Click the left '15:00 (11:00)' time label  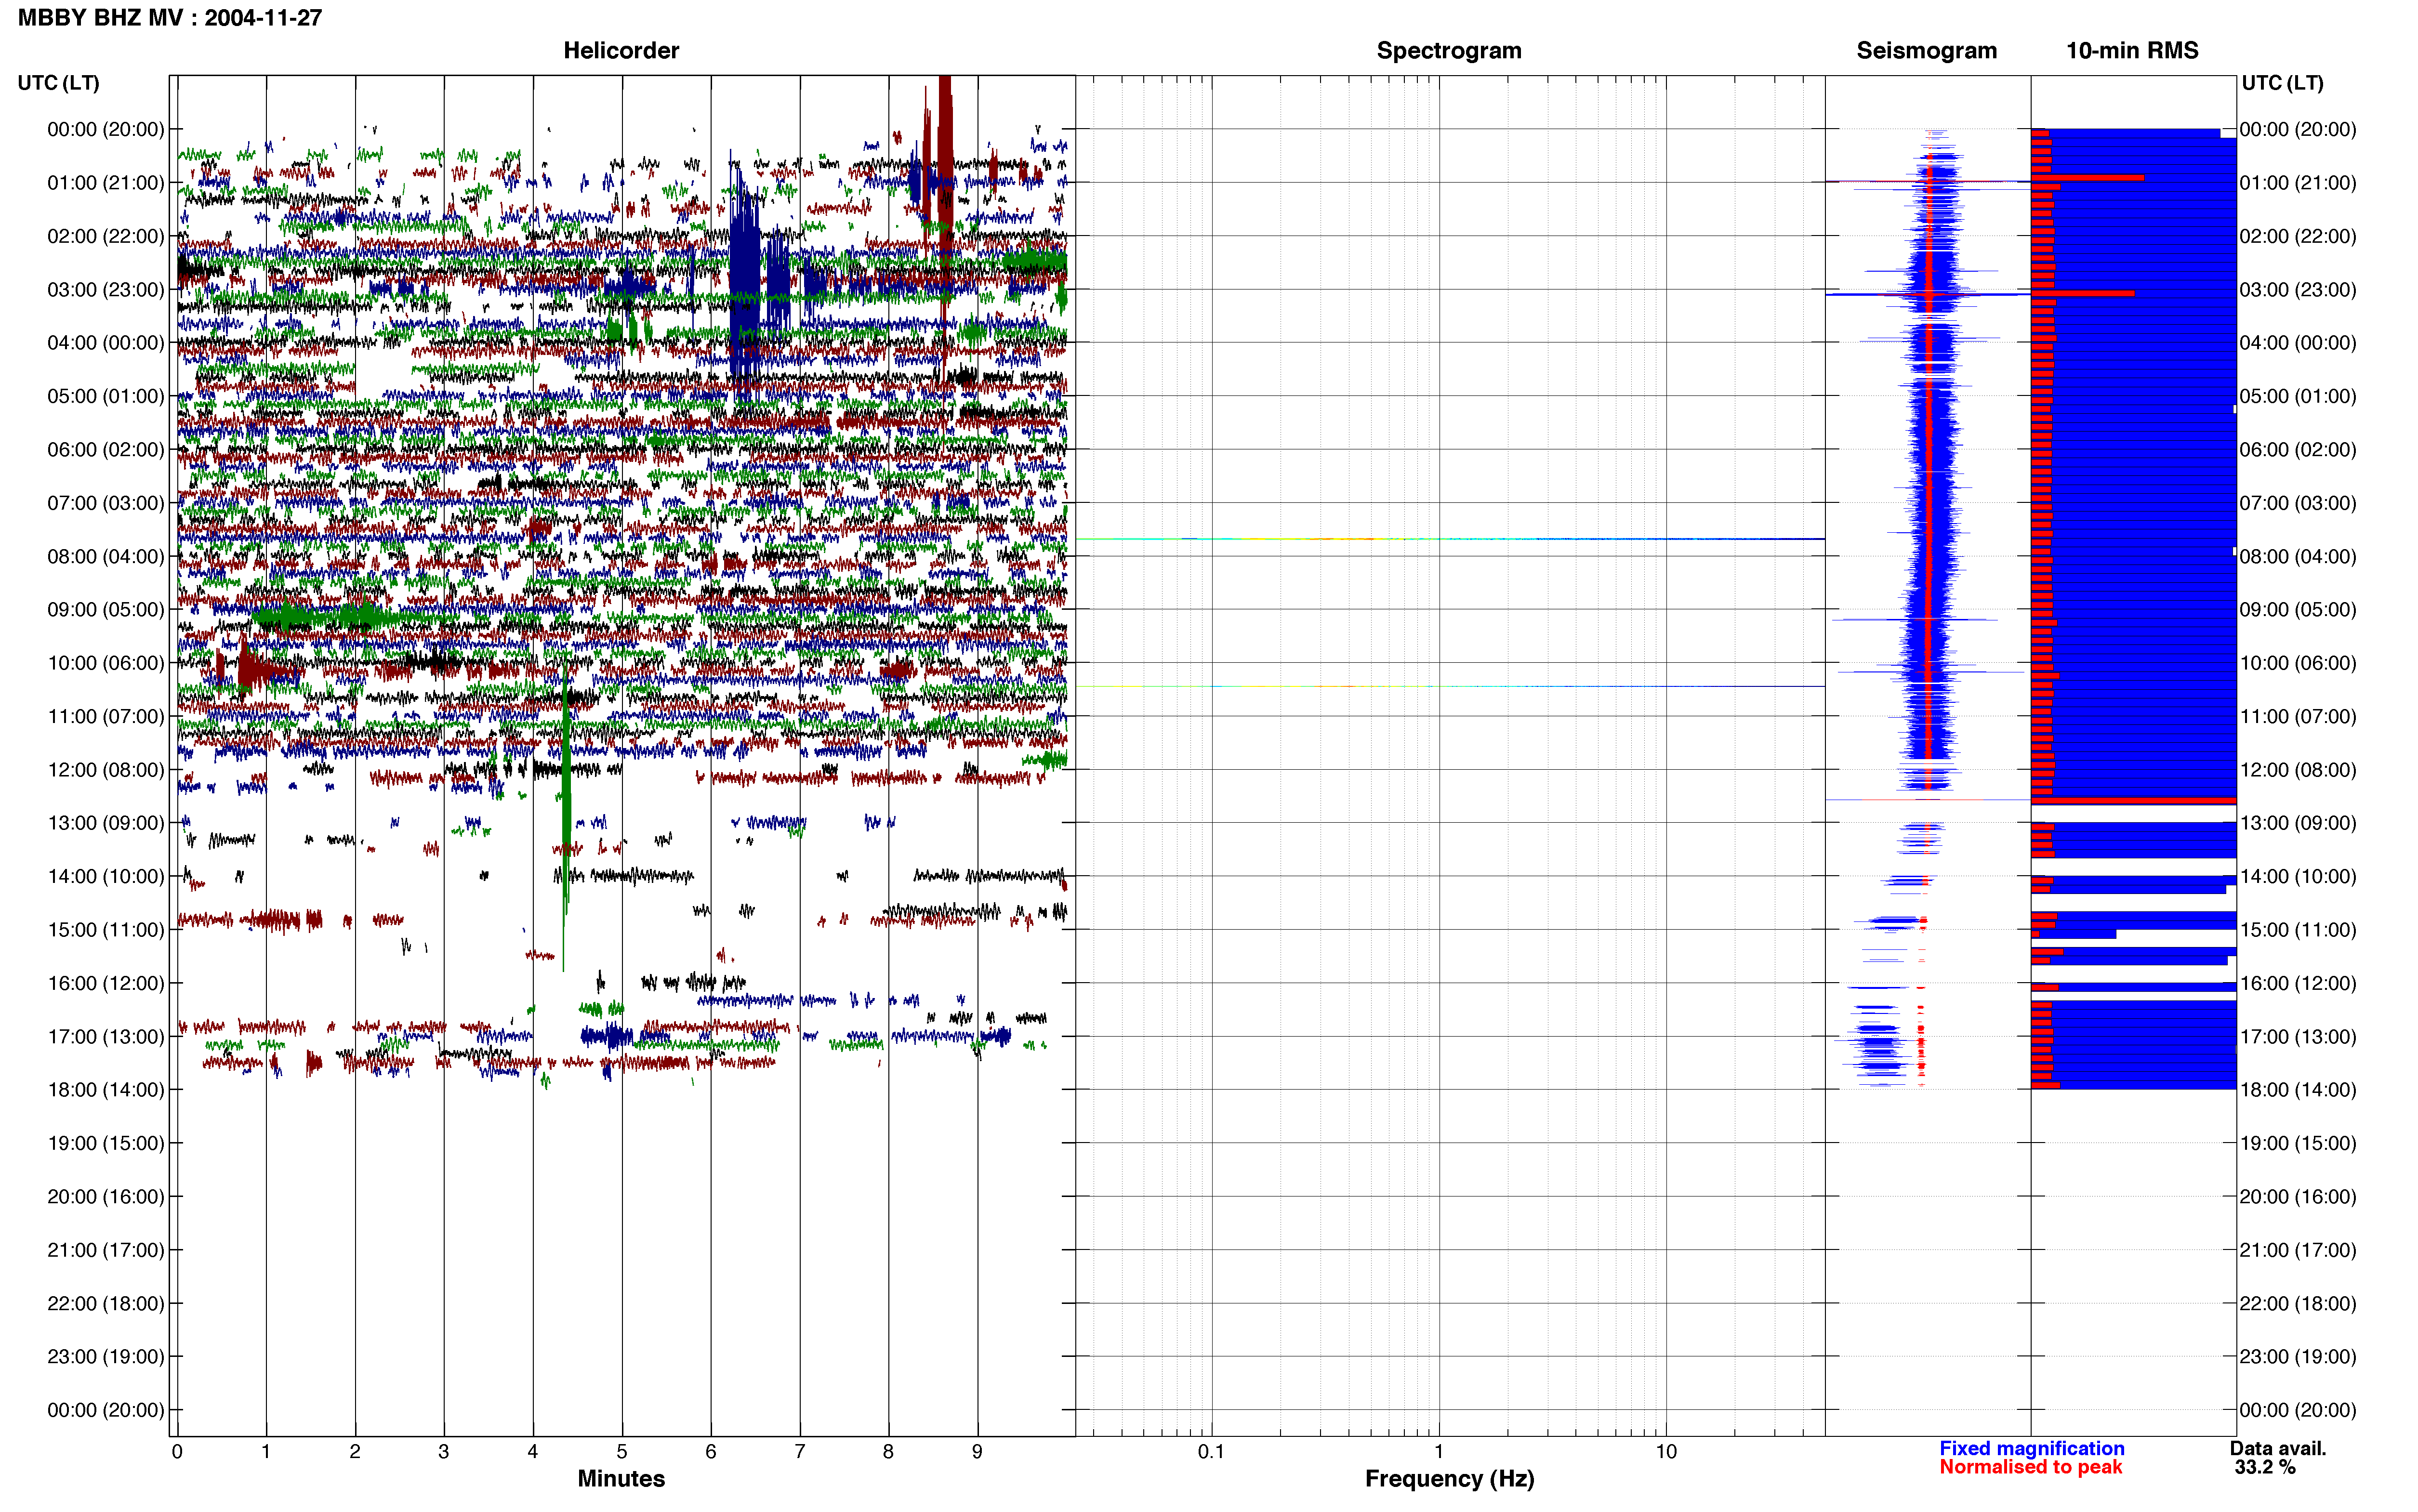click(x=106, y=930)
